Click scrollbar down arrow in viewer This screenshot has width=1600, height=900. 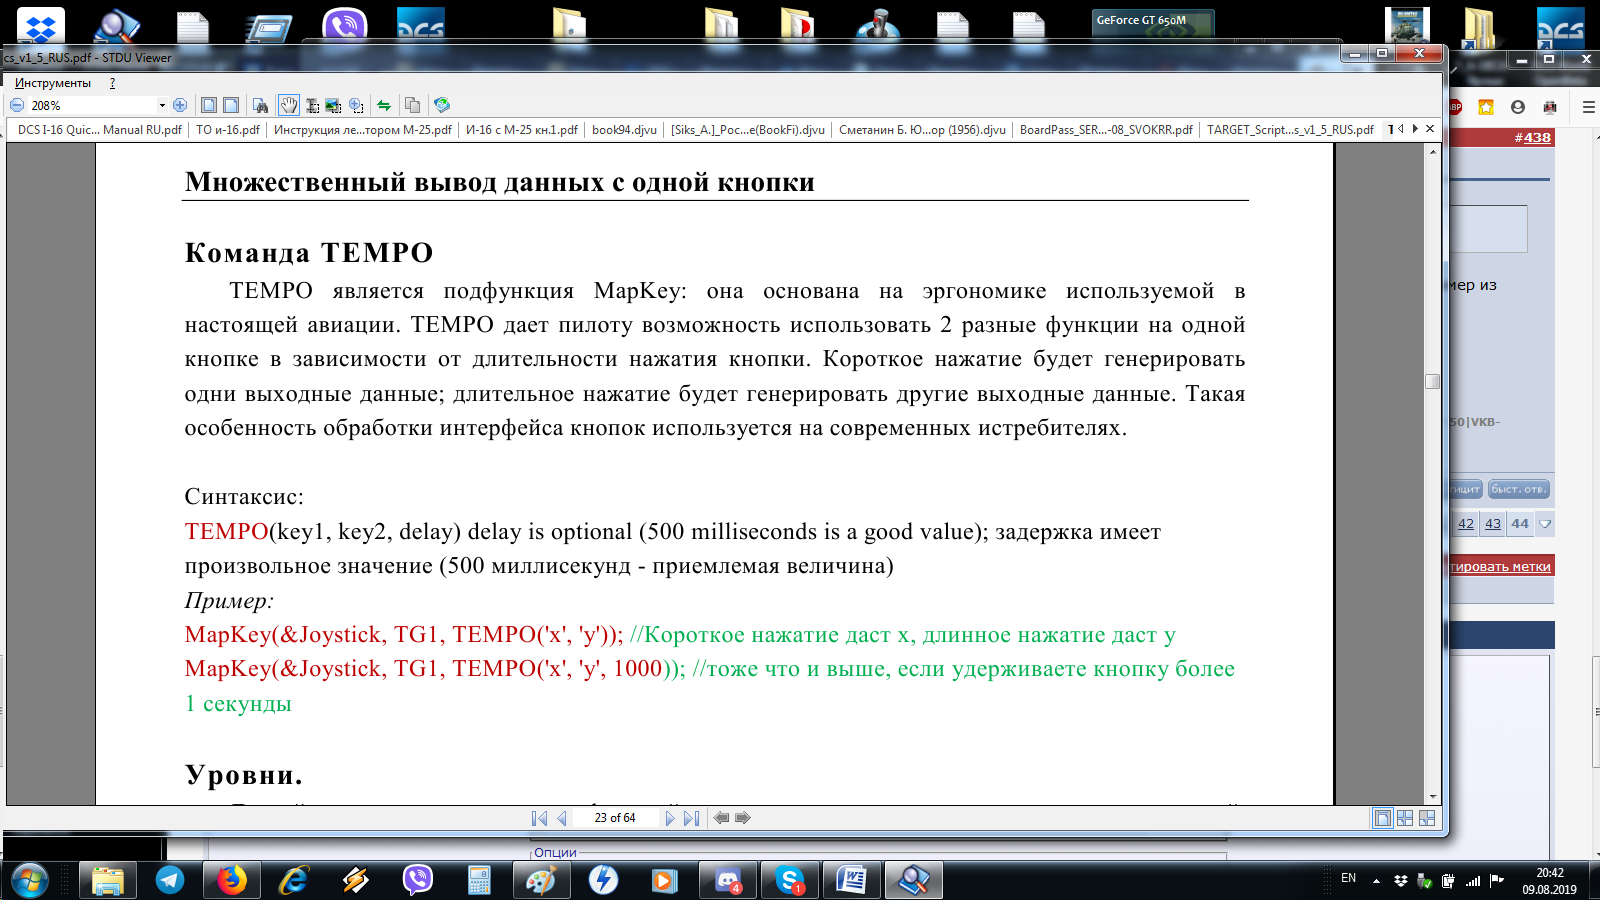pyautogui.click(x=1432, y=797)
